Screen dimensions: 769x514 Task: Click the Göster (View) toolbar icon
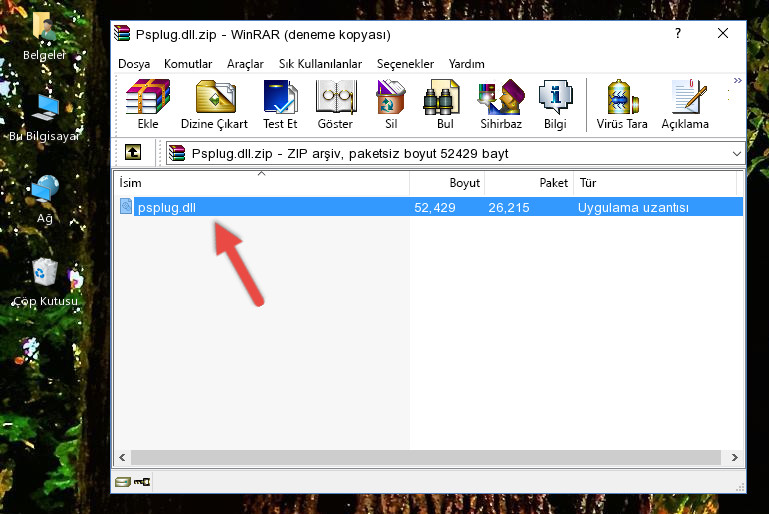pos(335,104)
